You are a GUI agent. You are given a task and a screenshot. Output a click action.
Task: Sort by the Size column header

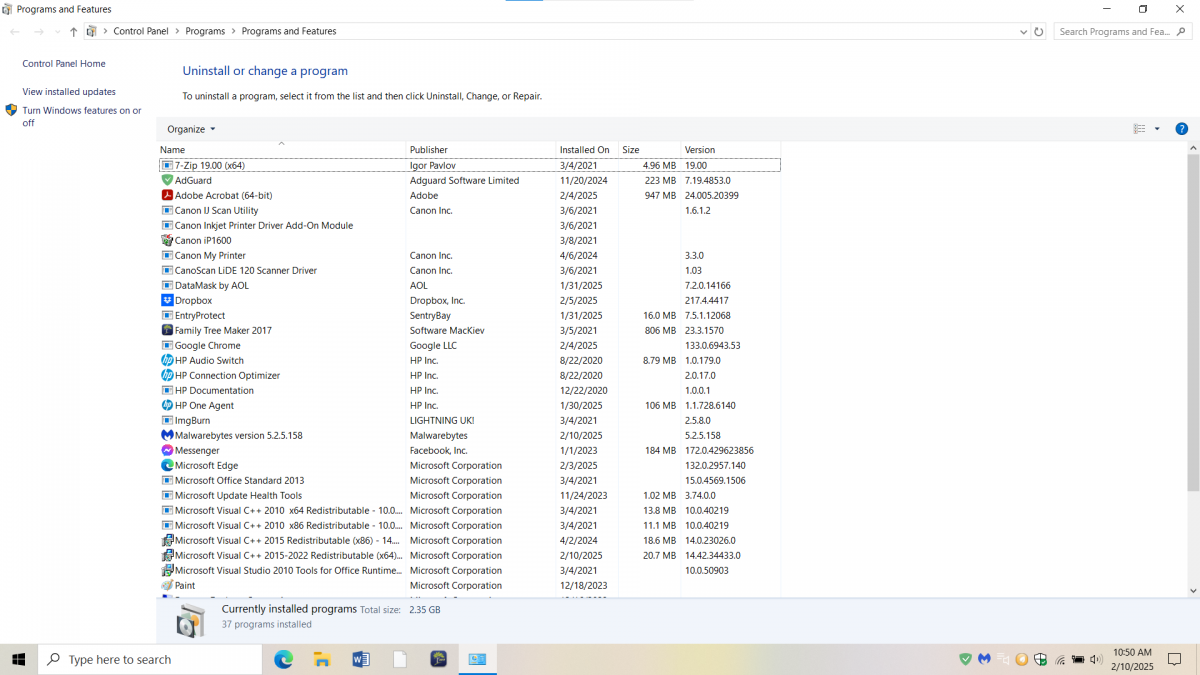coord(649,149)
